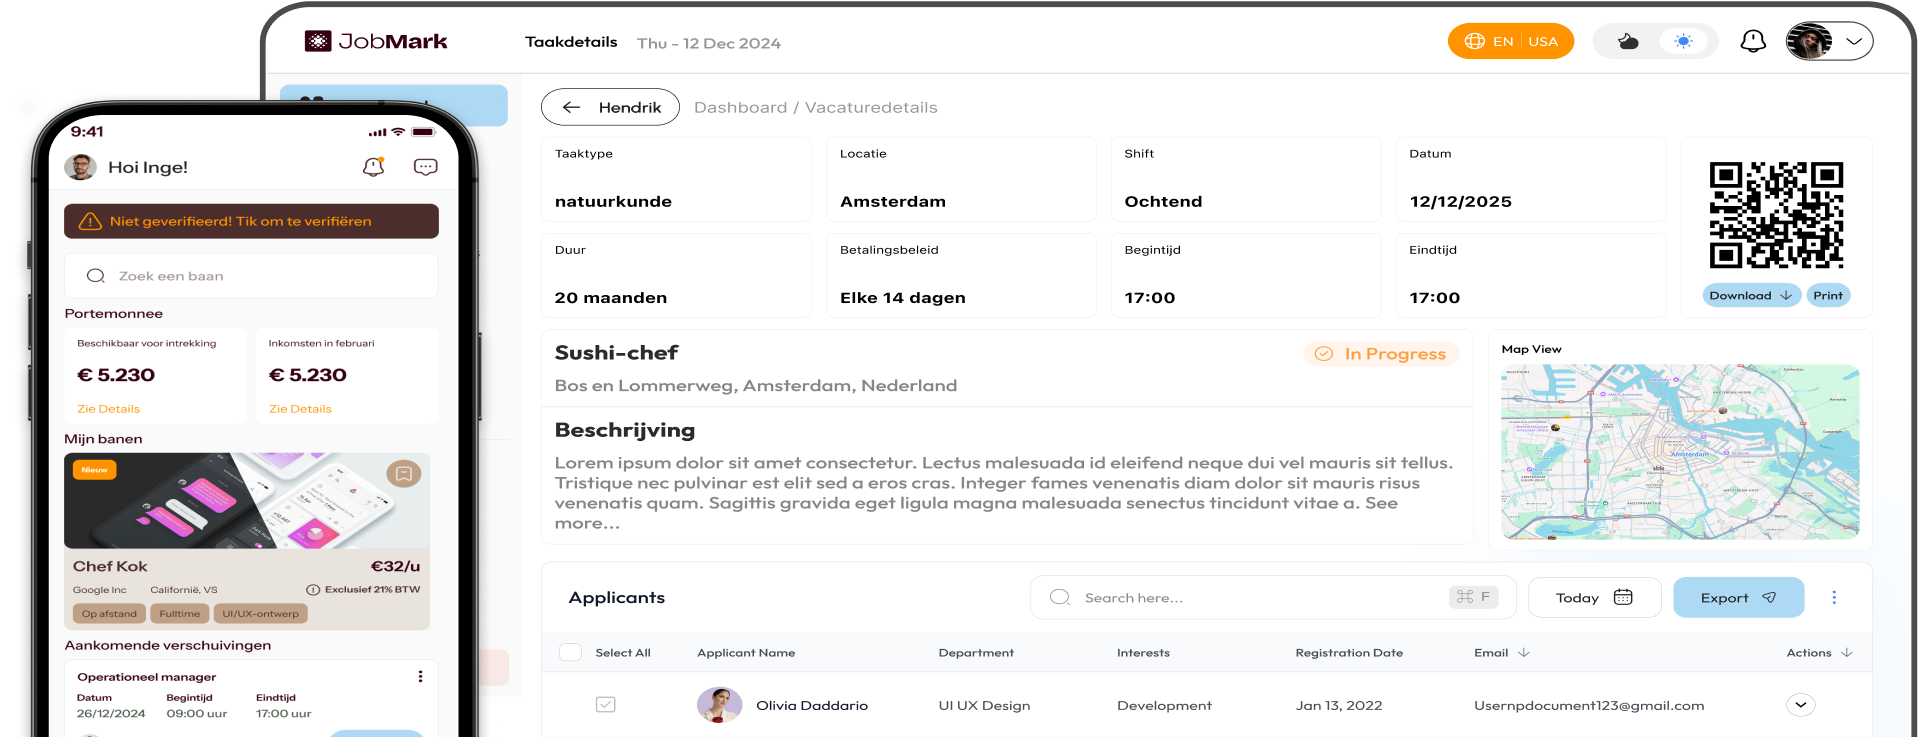Click the Amsterdam map view thumbnail

(1679, 451)
